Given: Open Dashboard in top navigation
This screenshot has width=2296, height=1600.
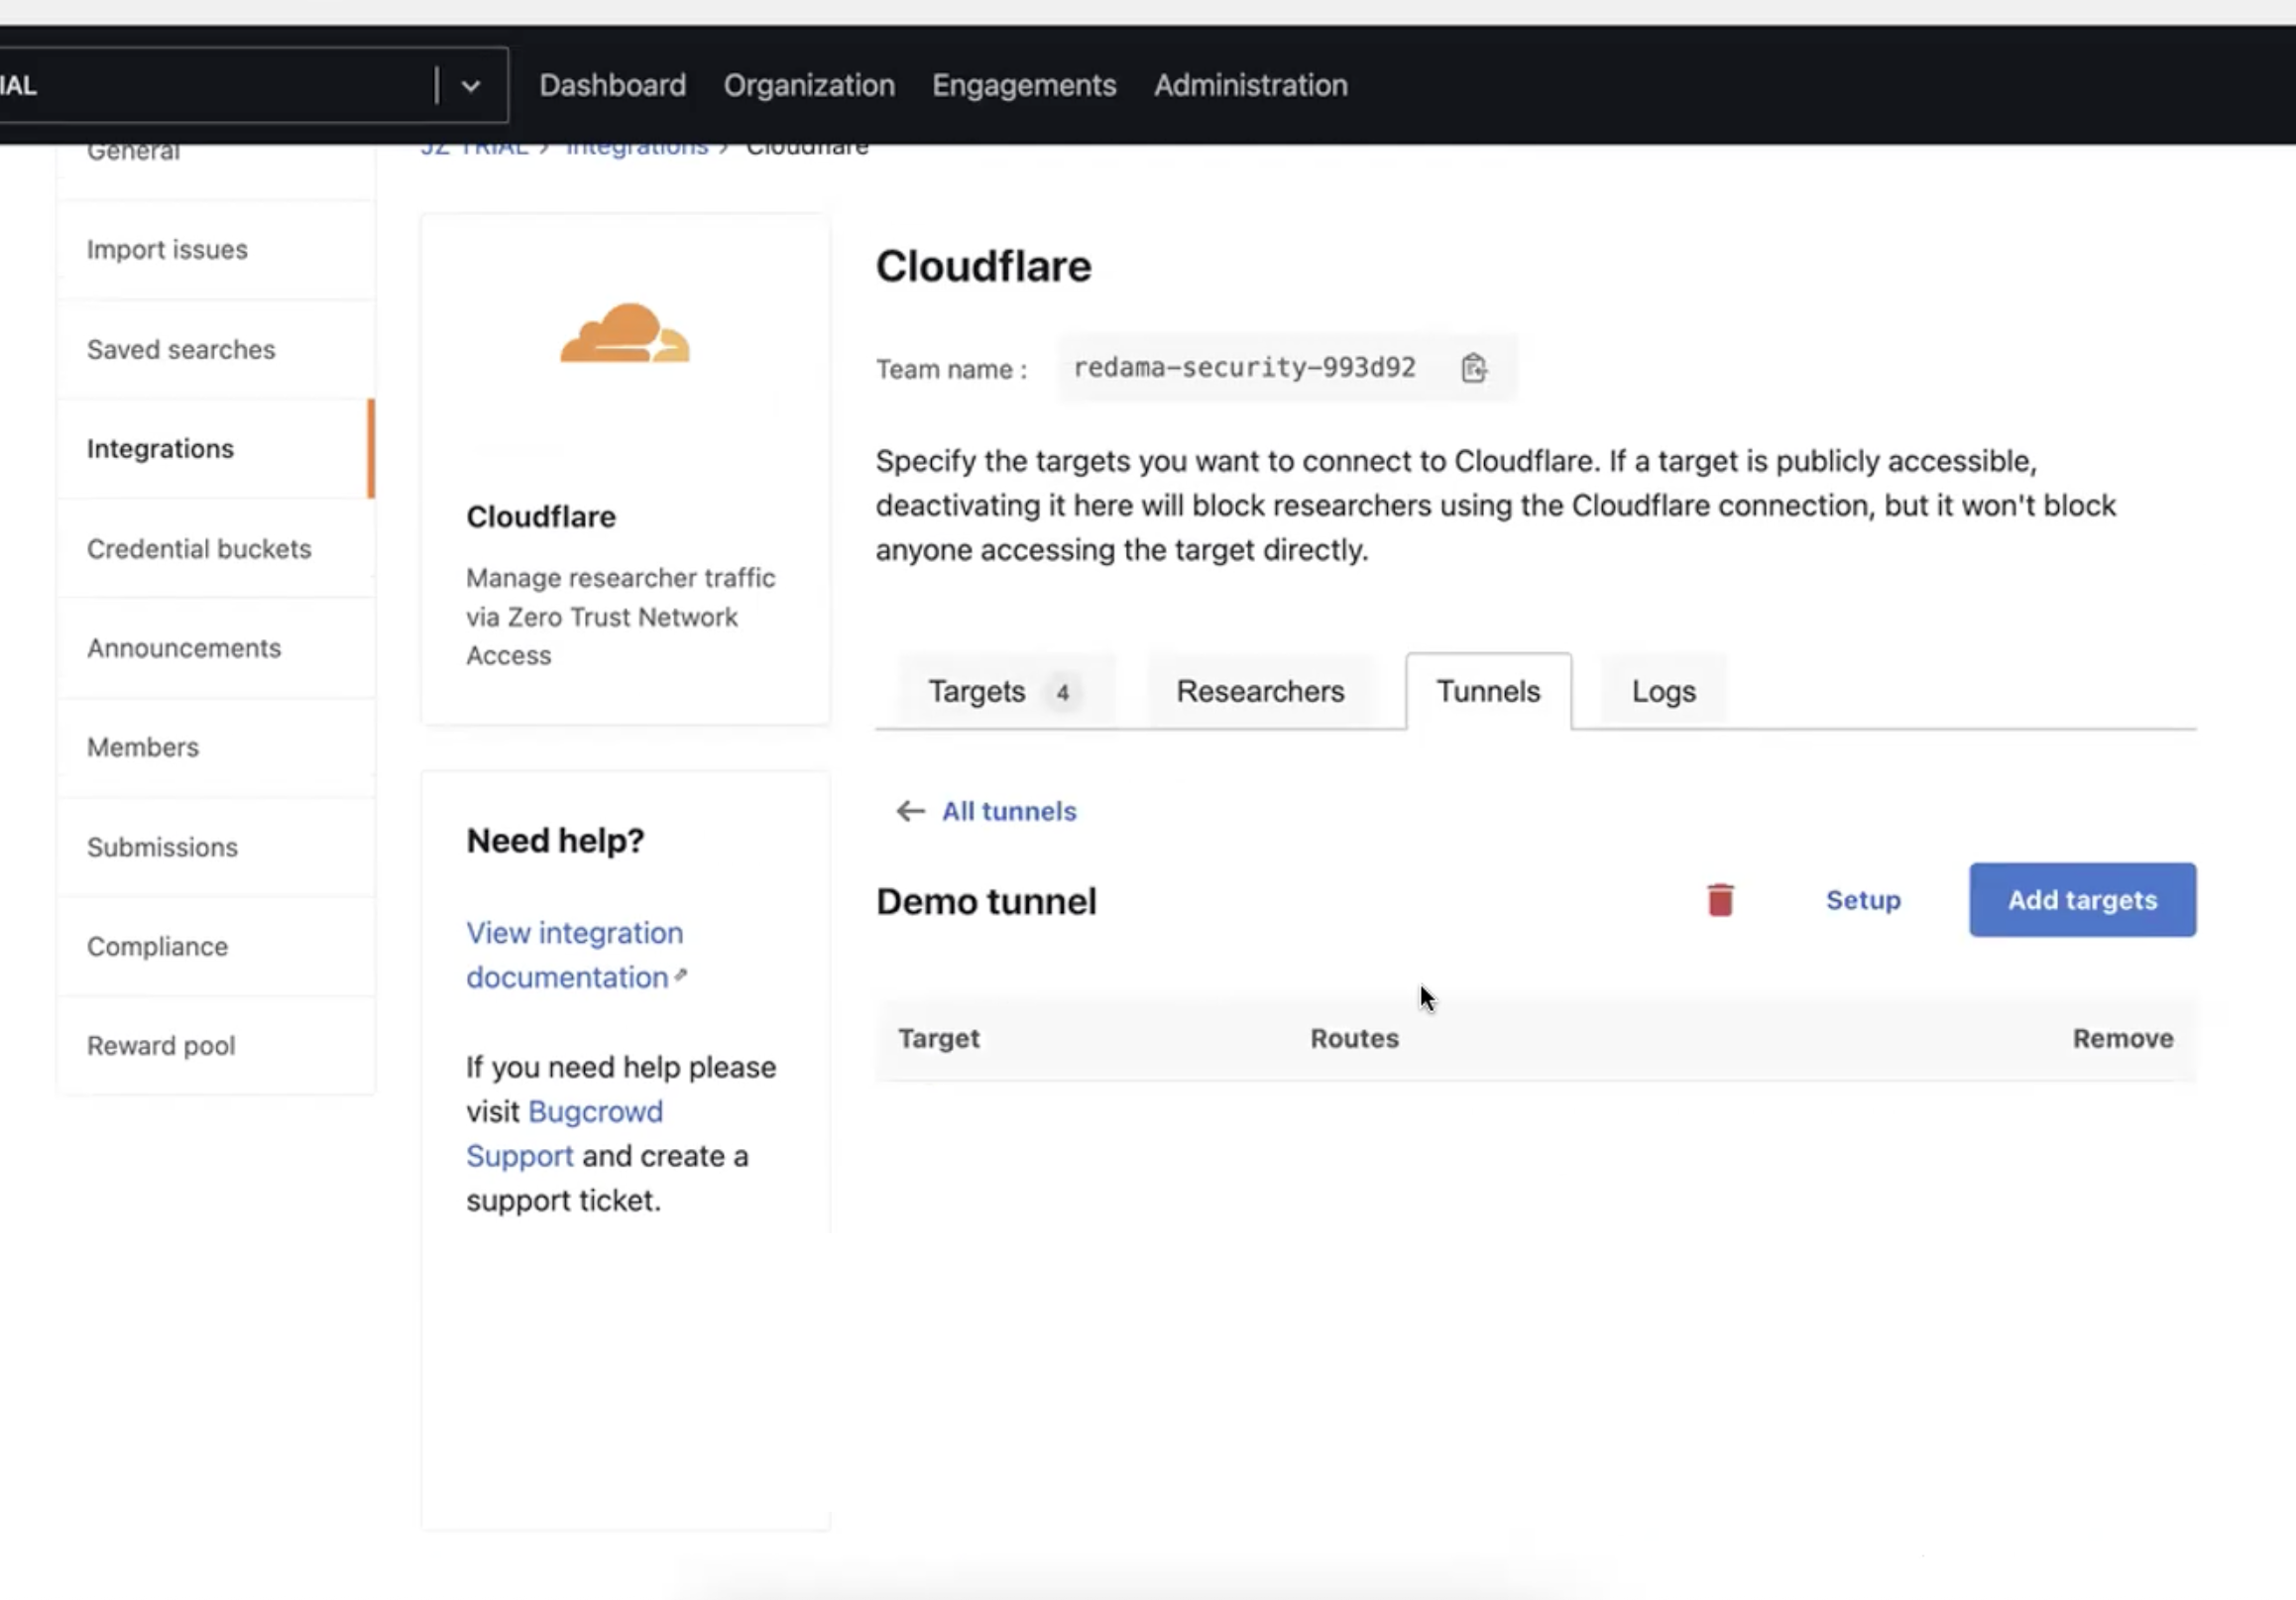Looking at the screenshot, I should [613, 85].
